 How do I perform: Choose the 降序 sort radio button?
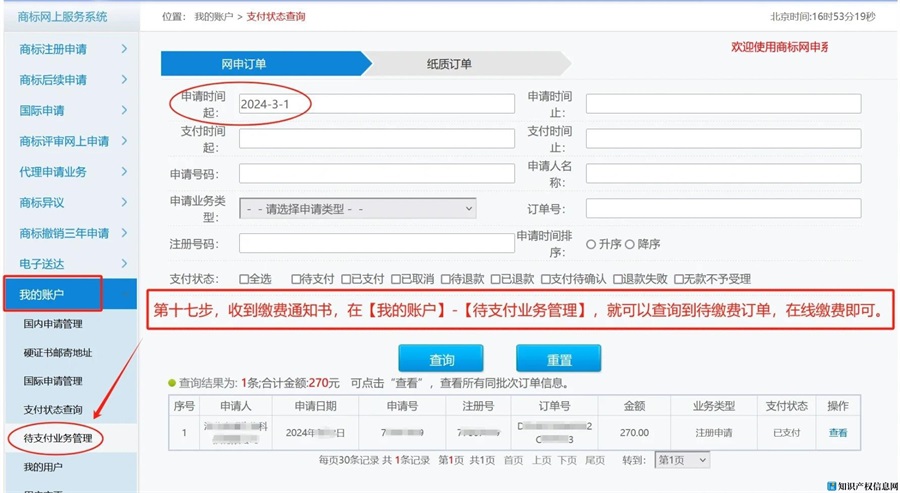click(630, 244)
